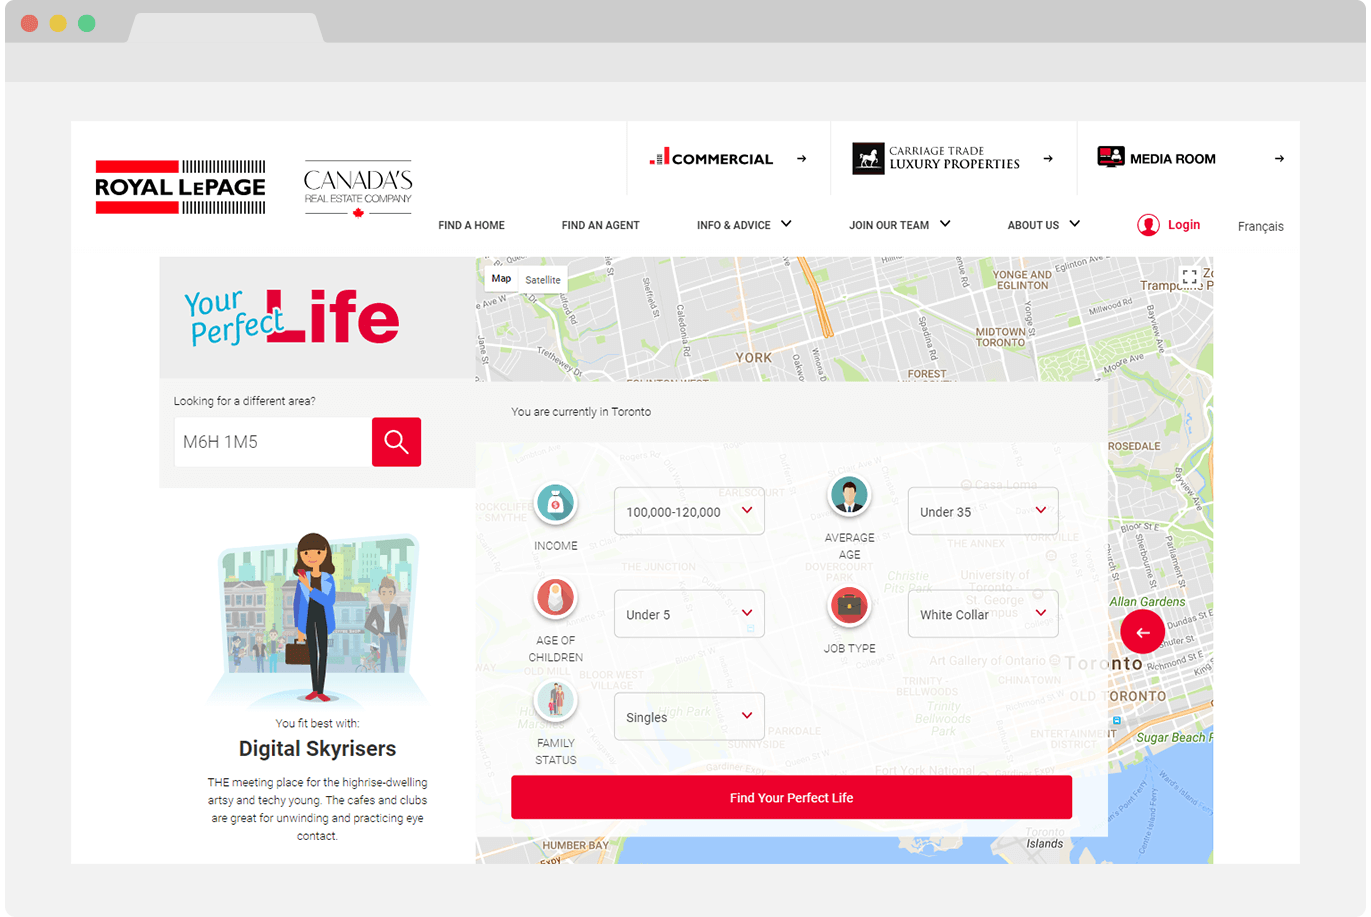
Task: Open the Singles family status dropdown
Action: point(689,717)
